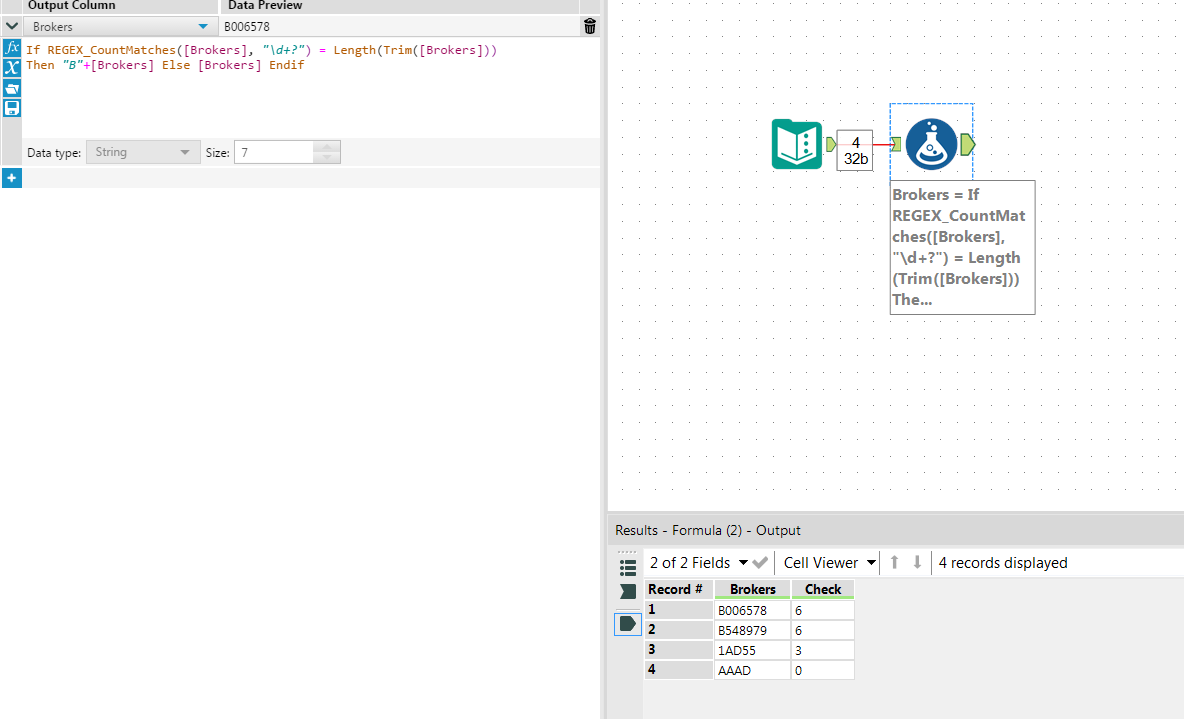Click the checkmark to apply the field selection

click(758, 562)
